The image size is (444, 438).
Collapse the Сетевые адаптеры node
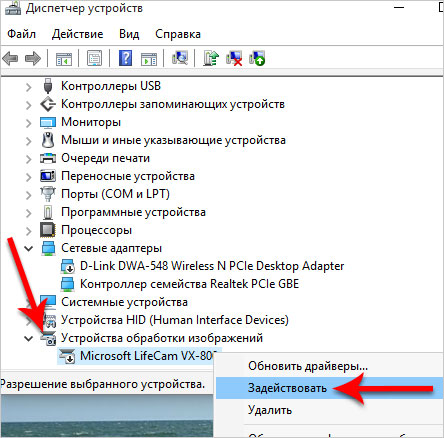29,248
